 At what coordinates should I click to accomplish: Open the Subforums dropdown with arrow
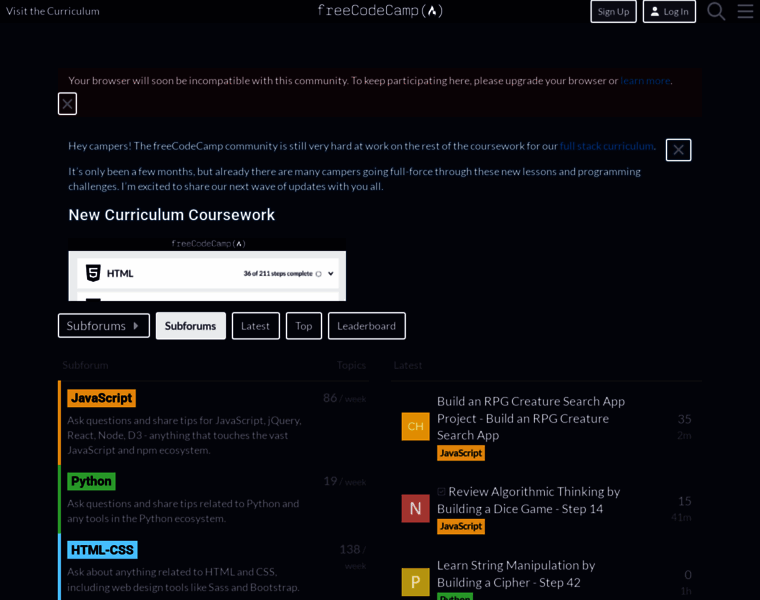point(104,326)
